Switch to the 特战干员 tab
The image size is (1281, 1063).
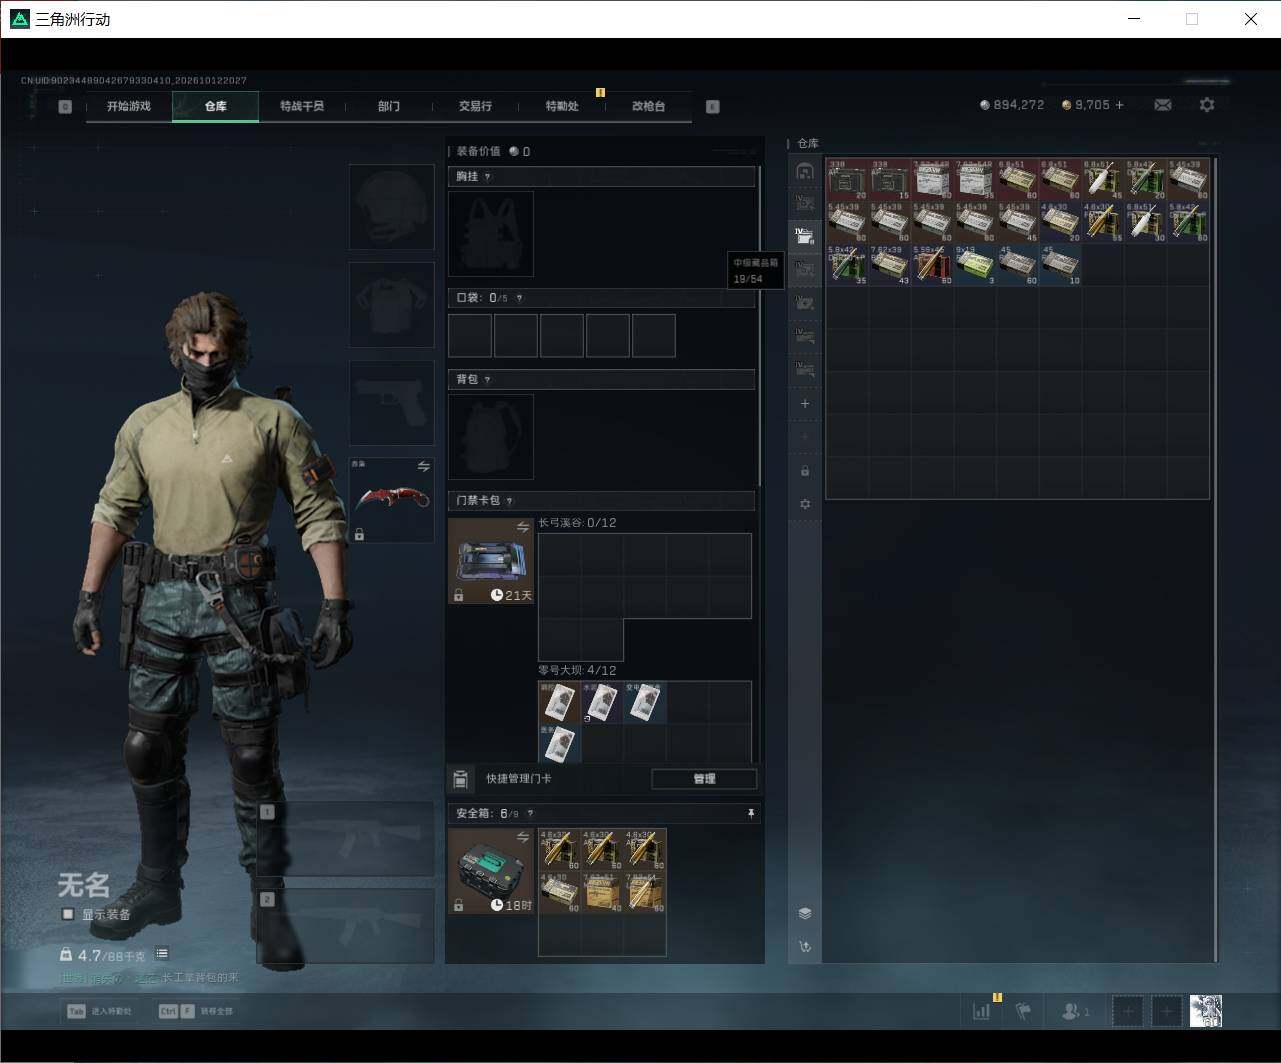click(302, 106)
